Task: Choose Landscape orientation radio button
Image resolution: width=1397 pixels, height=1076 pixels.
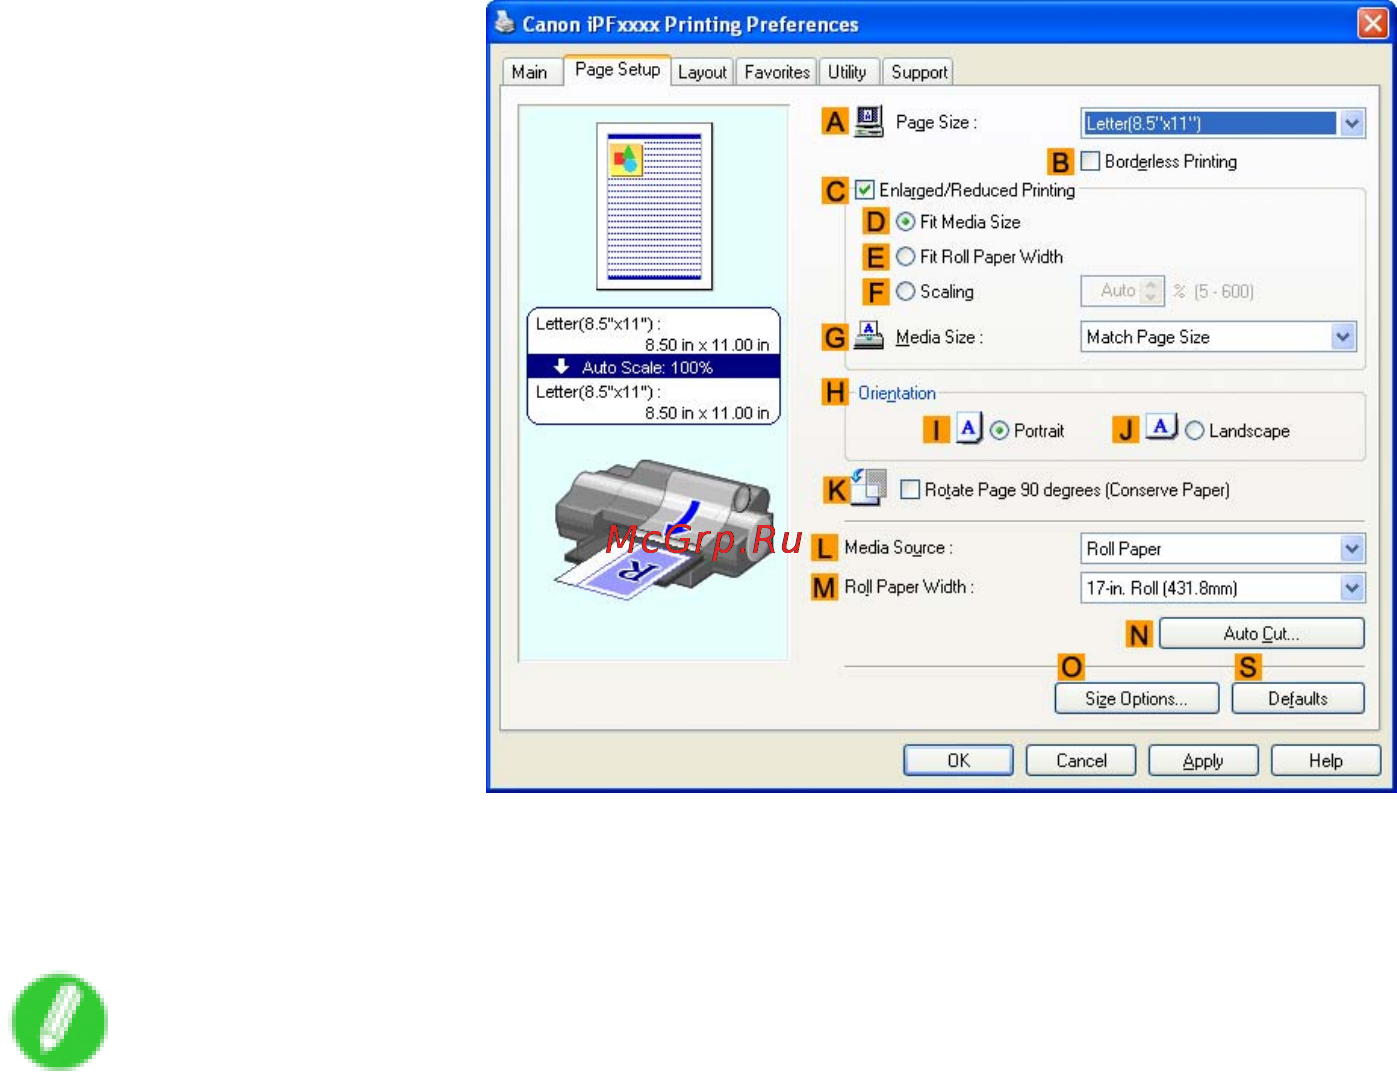Action: (1195, 431)
